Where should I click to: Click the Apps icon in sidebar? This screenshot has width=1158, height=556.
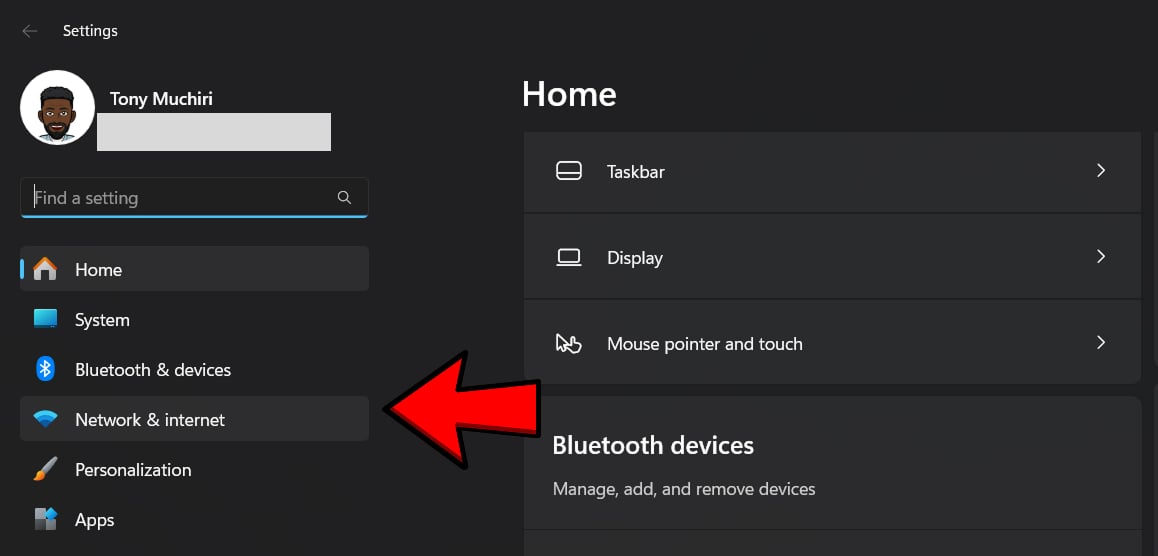pos(45,519)
